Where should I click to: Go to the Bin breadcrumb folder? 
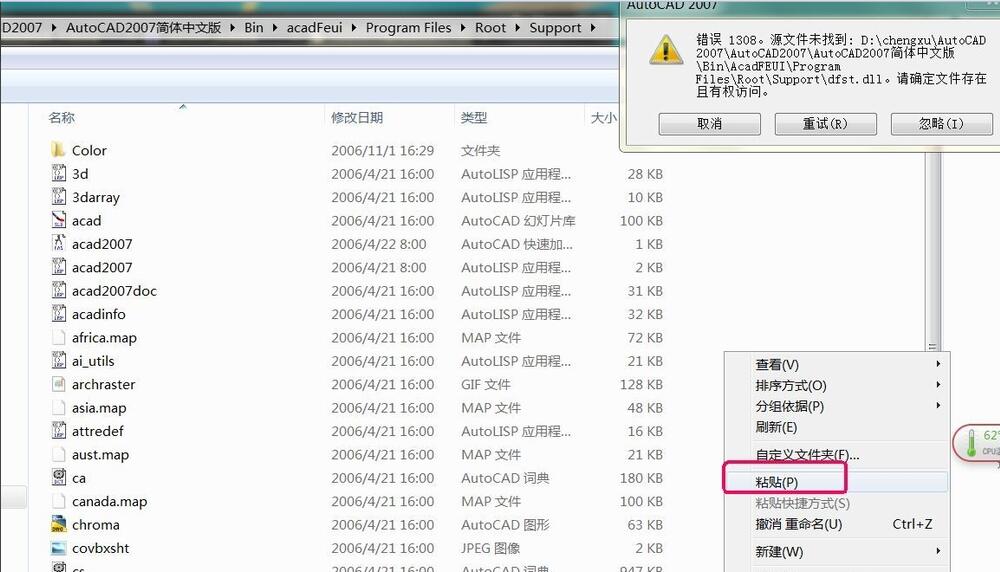point(254,27)
